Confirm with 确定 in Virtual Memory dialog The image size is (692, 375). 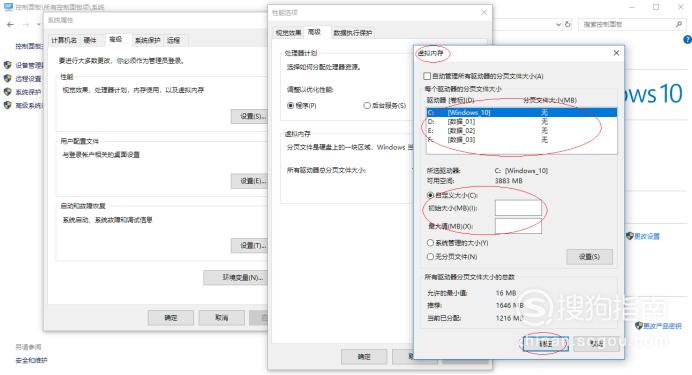545,344
